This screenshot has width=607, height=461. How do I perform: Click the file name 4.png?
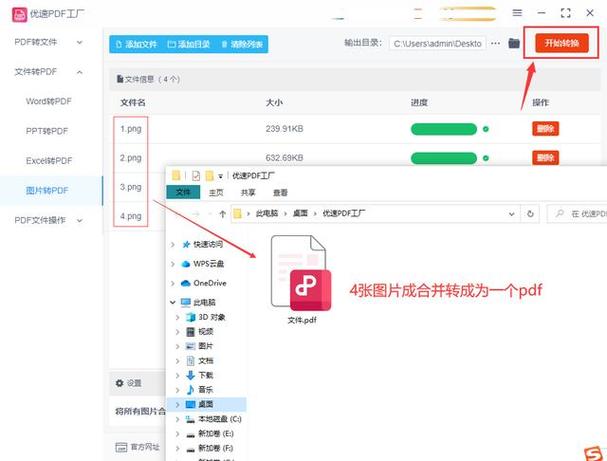click(x=131, y=216)
